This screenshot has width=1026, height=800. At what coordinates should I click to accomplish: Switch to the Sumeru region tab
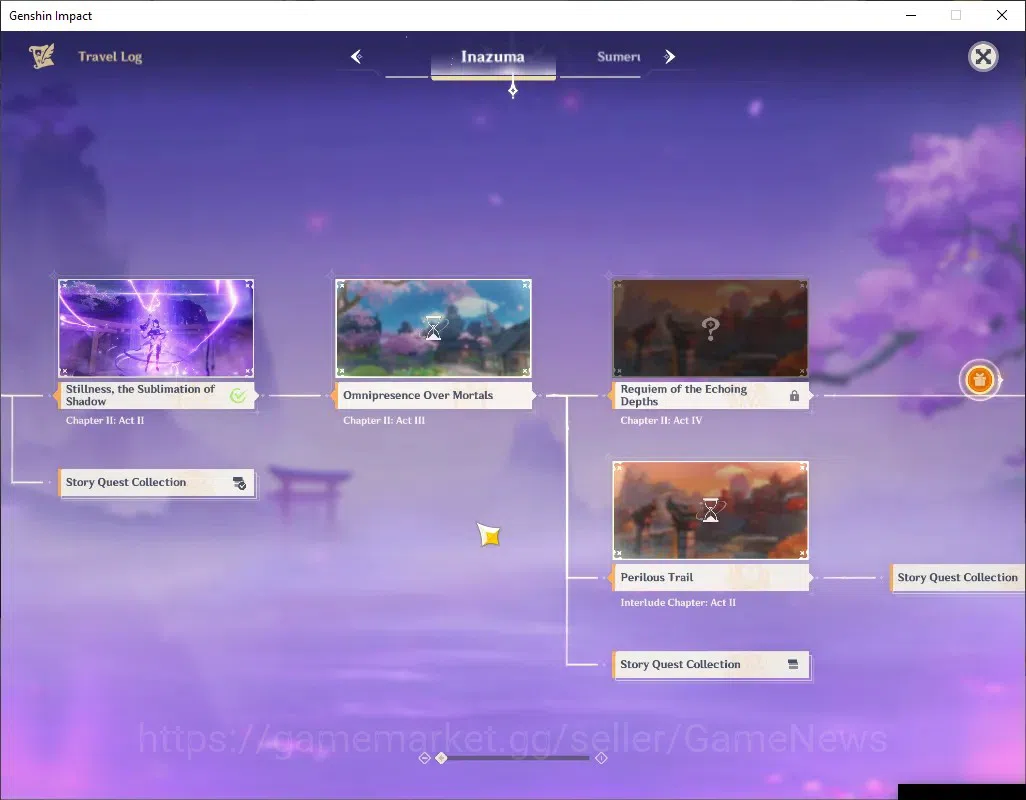point(618,57)
